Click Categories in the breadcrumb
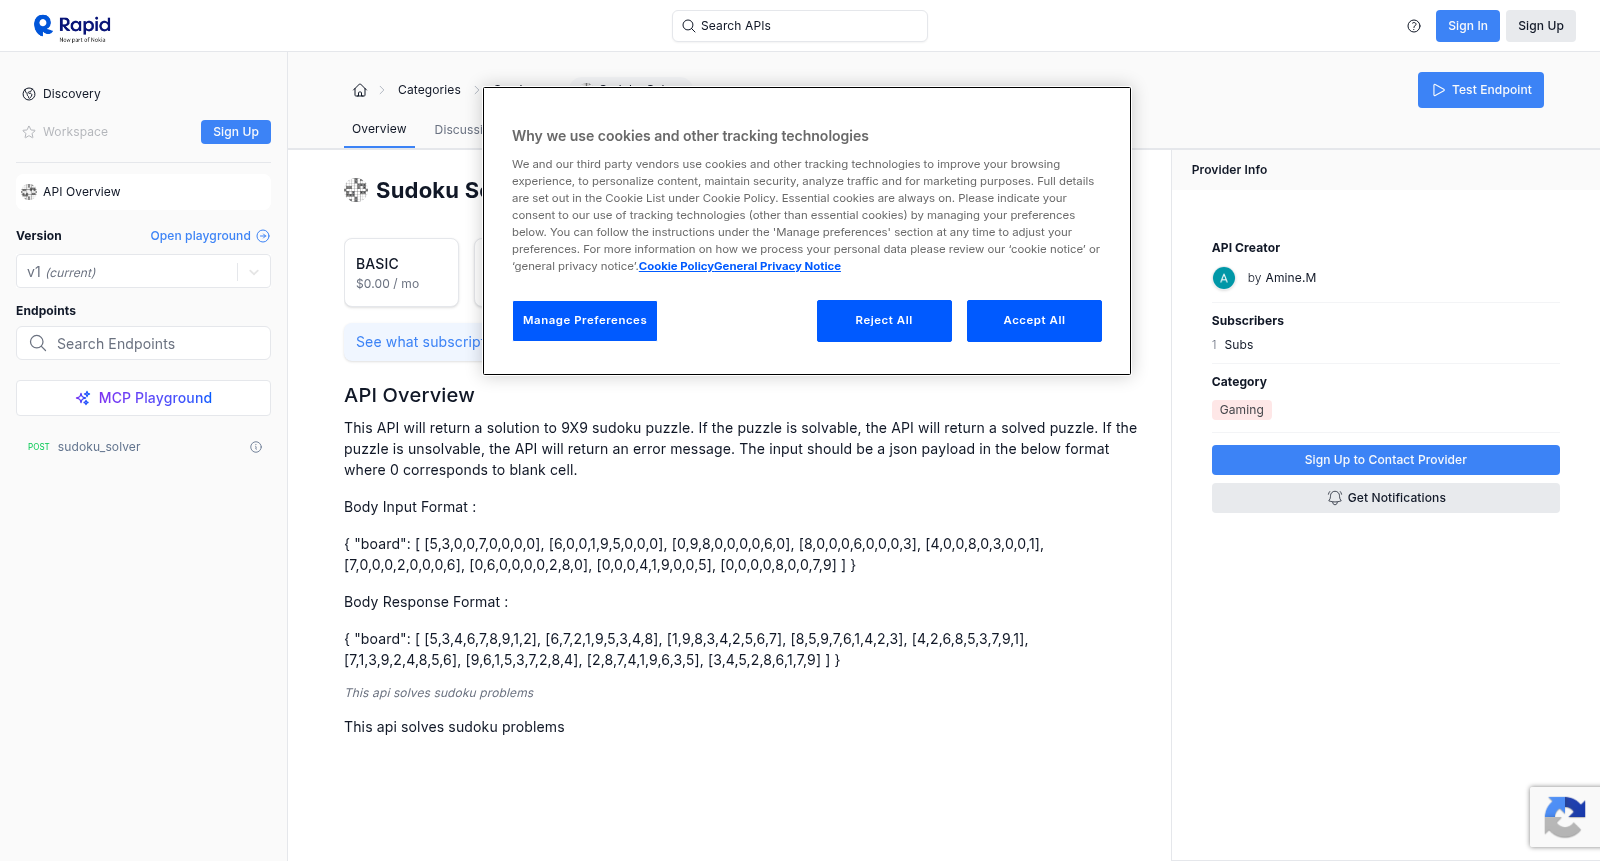This screenshot has height=861, width=1600. click(x=429, y=90)
